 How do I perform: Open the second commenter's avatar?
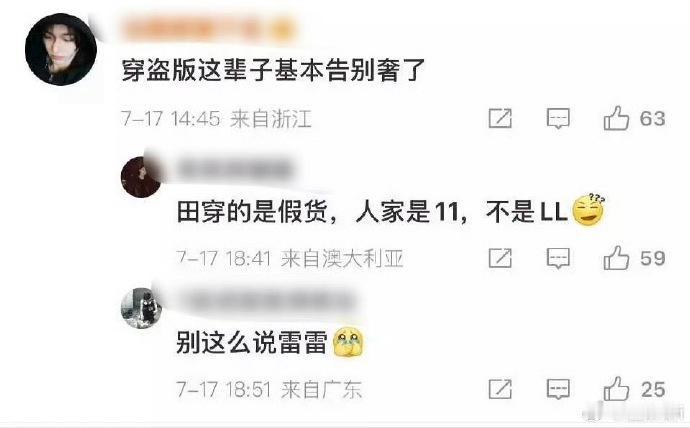click(141, 176)
